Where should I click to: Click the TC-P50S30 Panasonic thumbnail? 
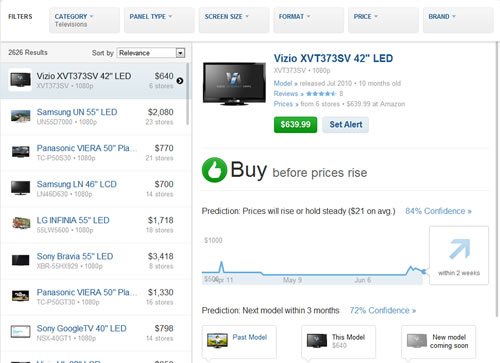pyautogui.click(x=20, y=152)
